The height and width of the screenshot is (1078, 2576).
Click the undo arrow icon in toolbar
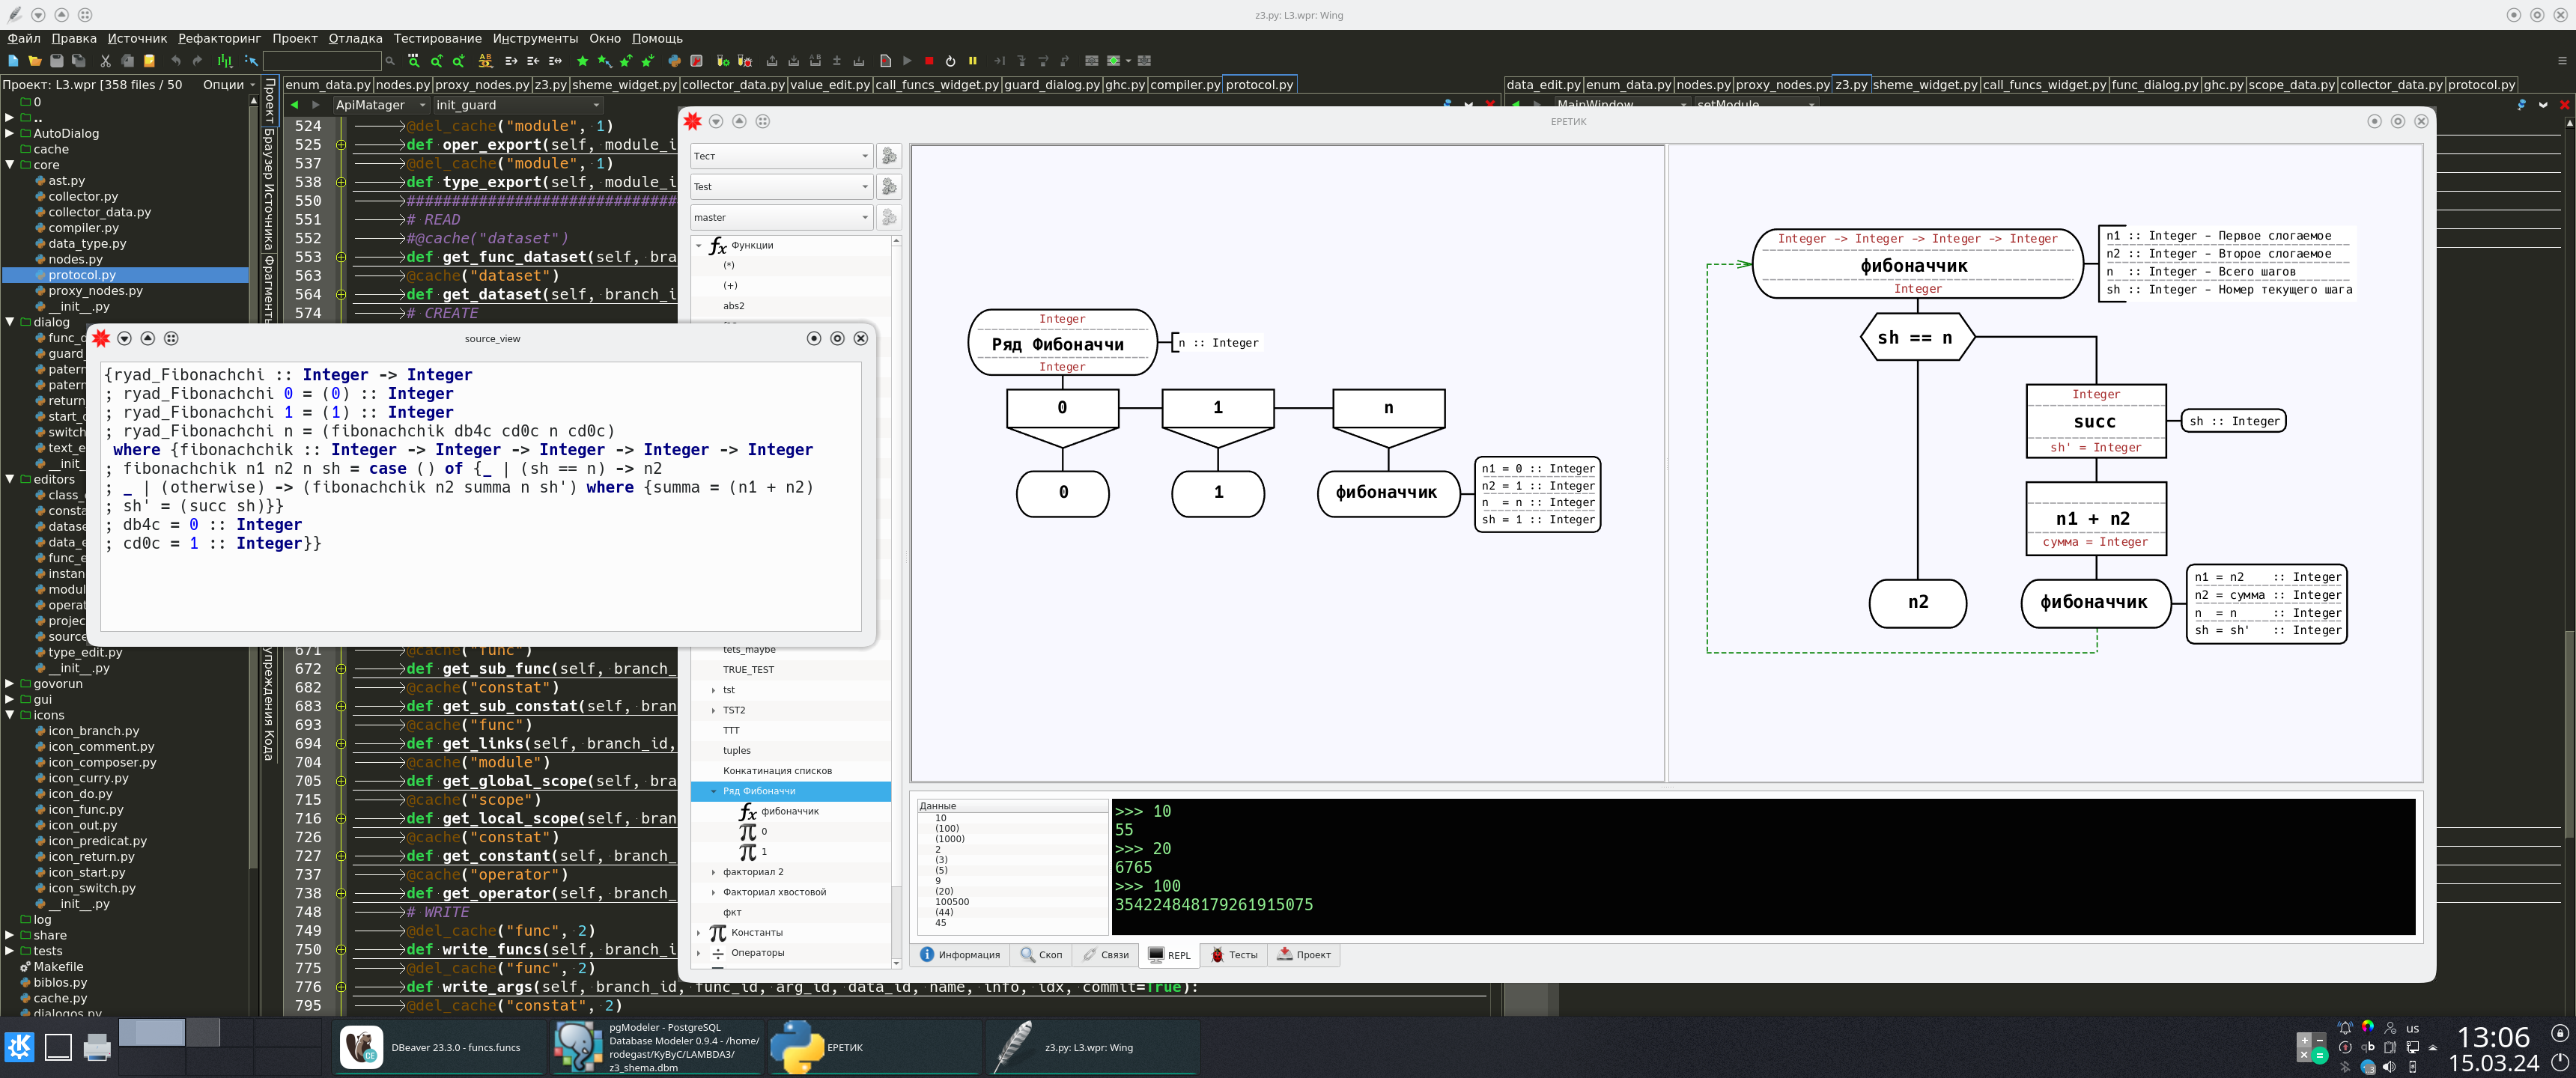pyautogui.click(x=176, y=61)
